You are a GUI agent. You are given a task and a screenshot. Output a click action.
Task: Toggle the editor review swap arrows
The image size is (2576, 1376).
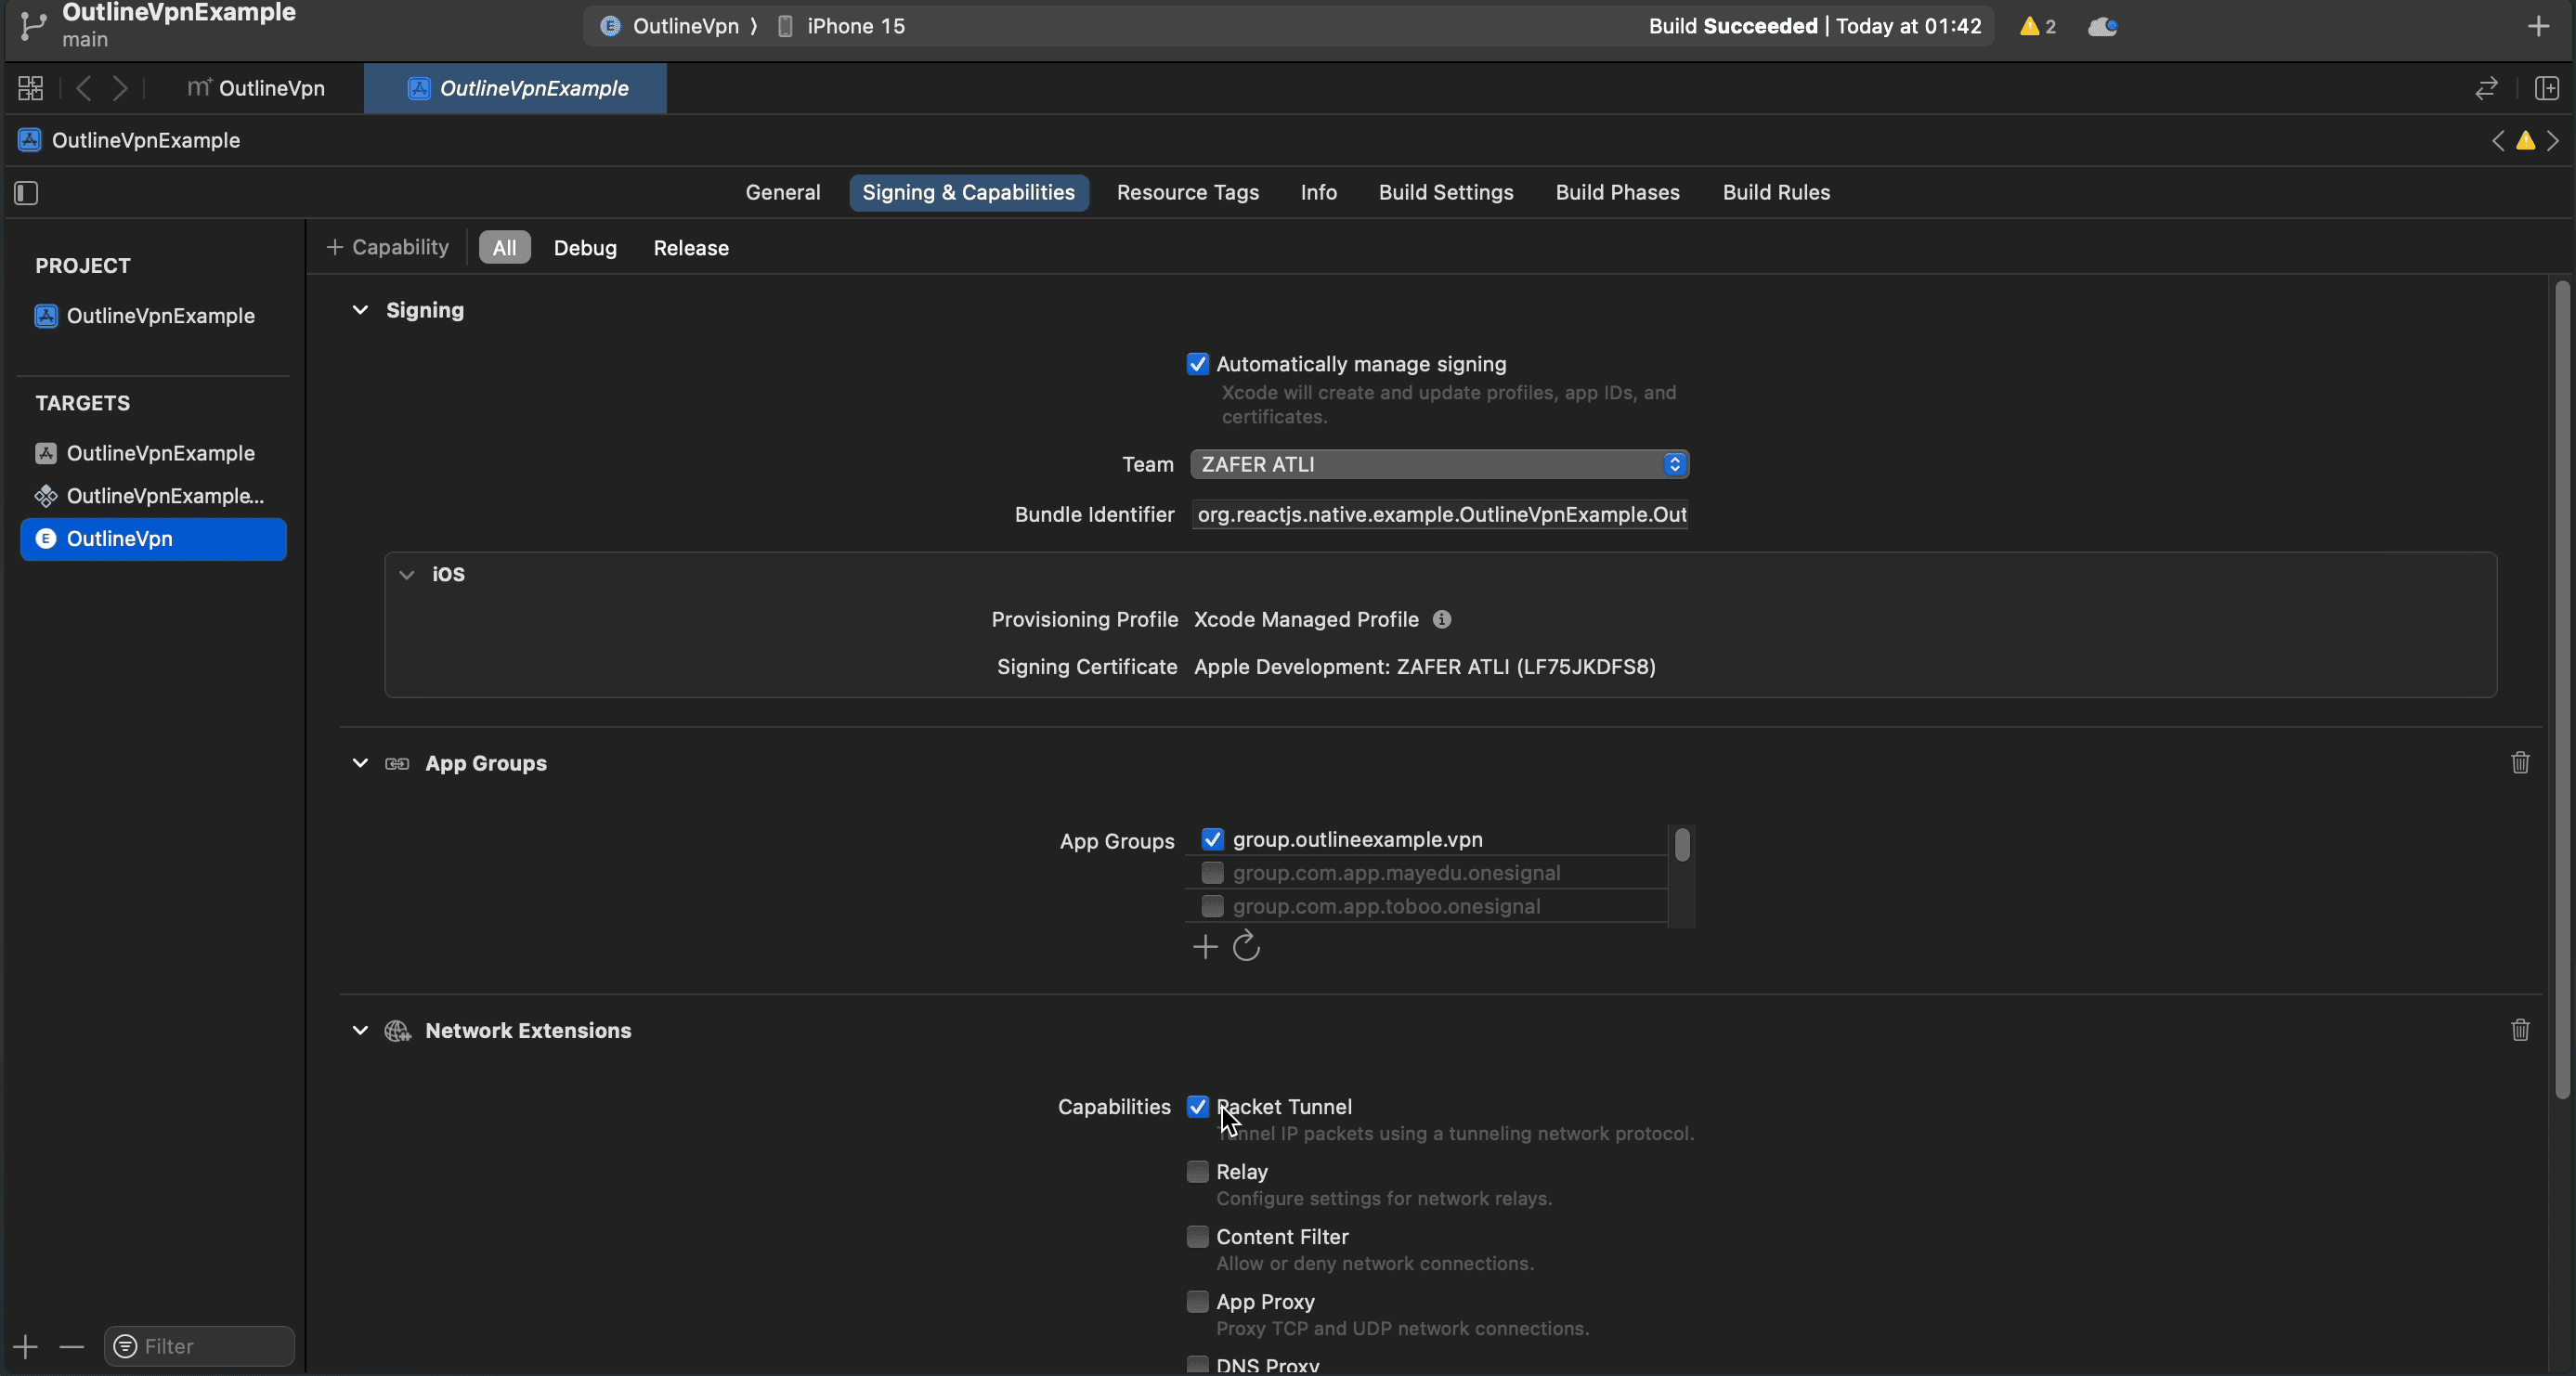pos(2486,88)
